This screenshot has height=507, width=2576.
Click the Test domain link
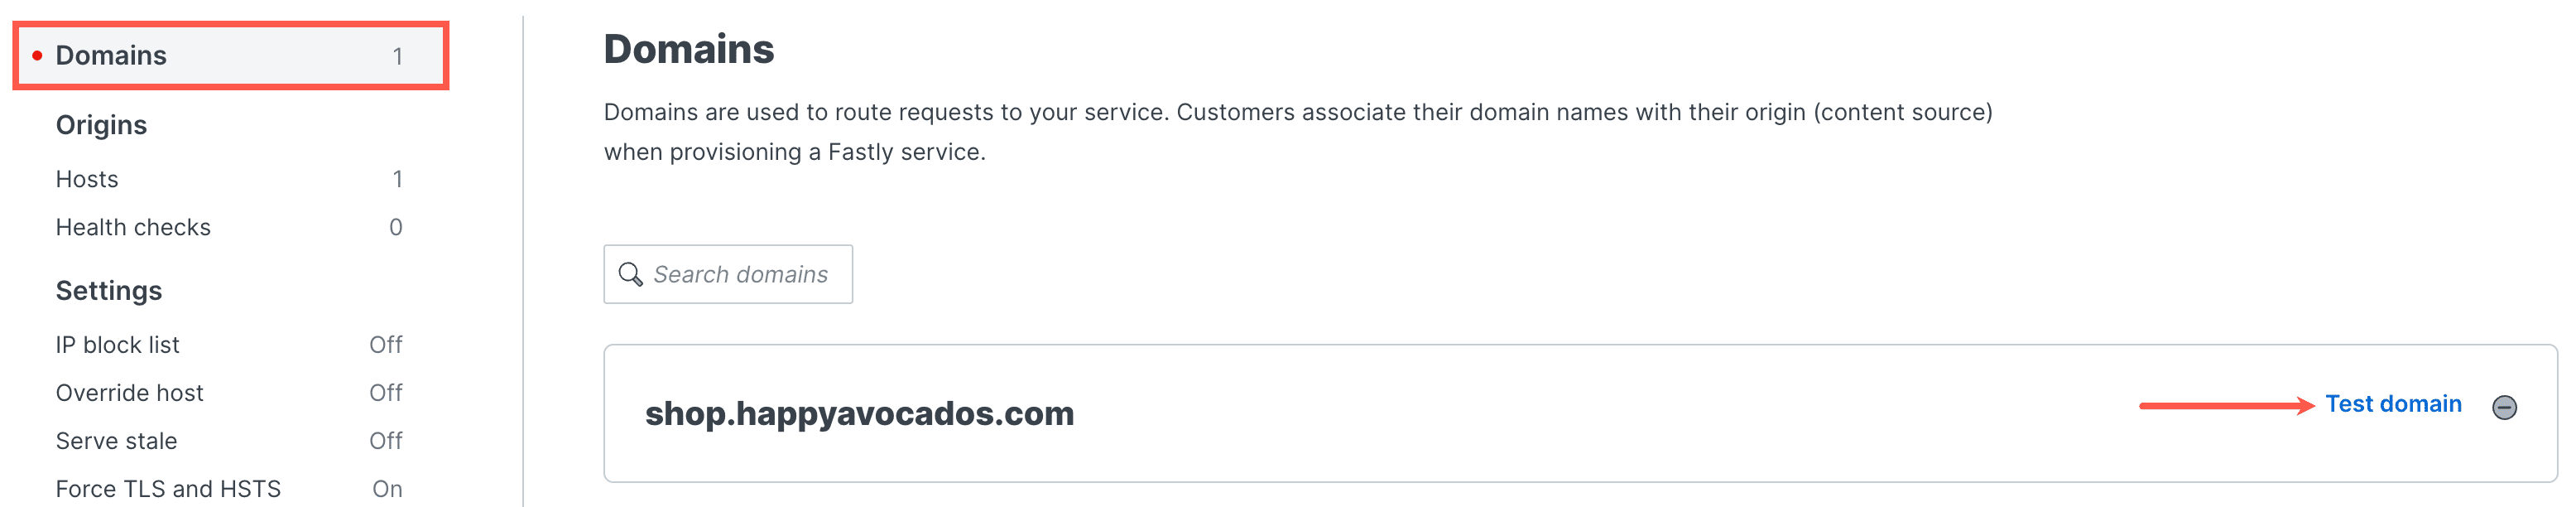tap(2395, 404)
